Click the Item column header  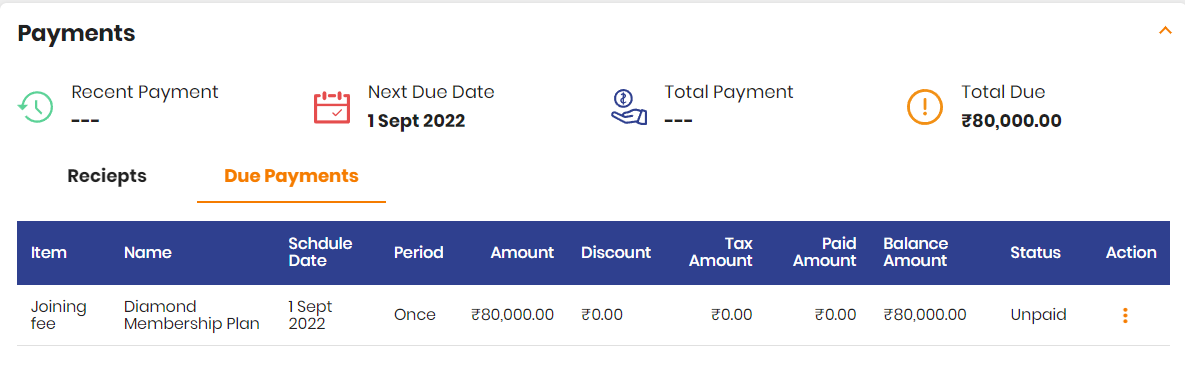tap(49, 253)
